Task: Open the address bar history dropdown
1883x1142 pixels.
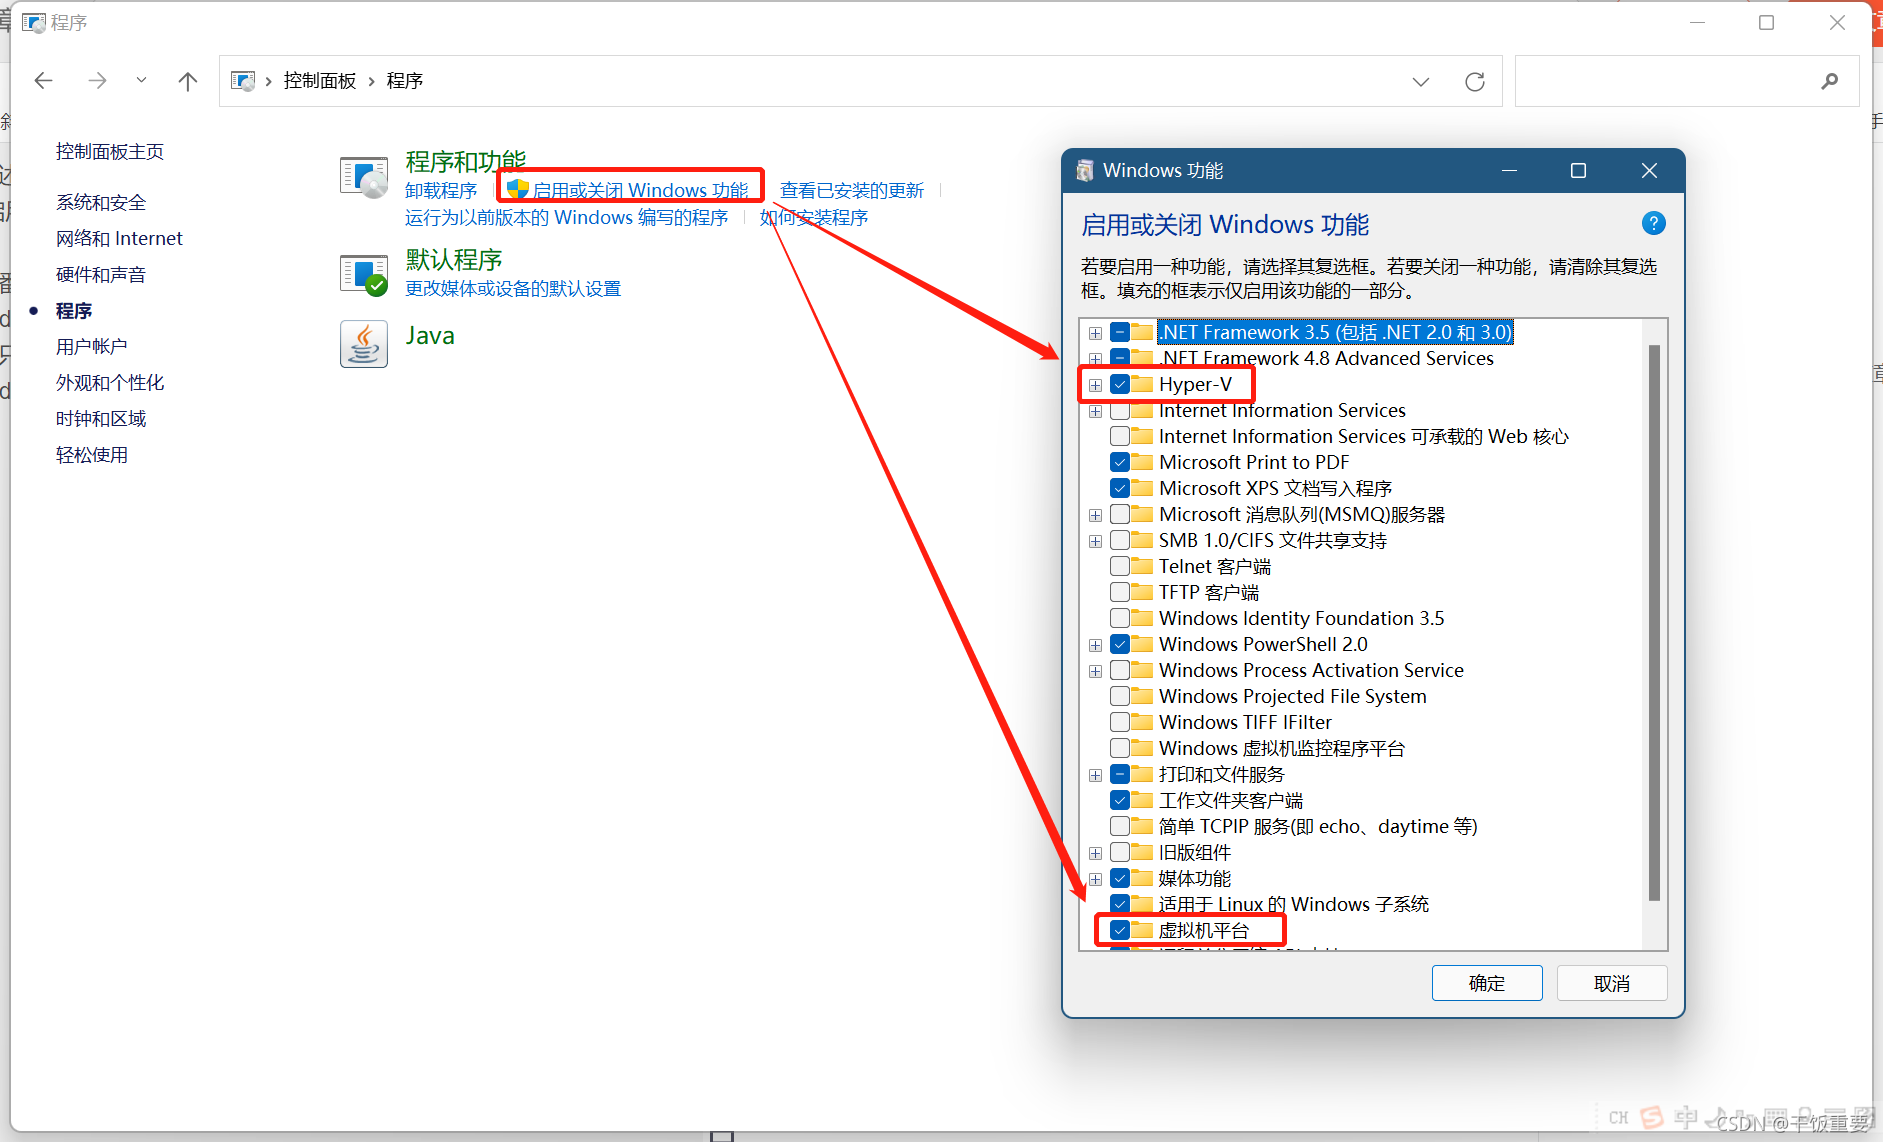Action: [x=1421, y=81]
